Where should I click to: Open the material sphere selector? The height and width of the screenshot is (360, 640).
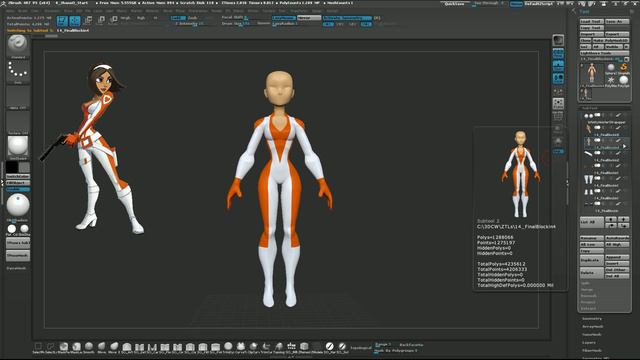coord(18,146)
